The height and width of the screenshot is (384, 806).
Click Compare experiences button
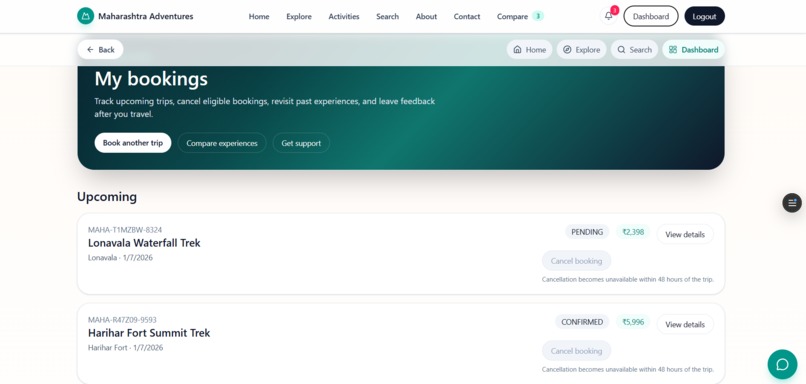(222, 143)
